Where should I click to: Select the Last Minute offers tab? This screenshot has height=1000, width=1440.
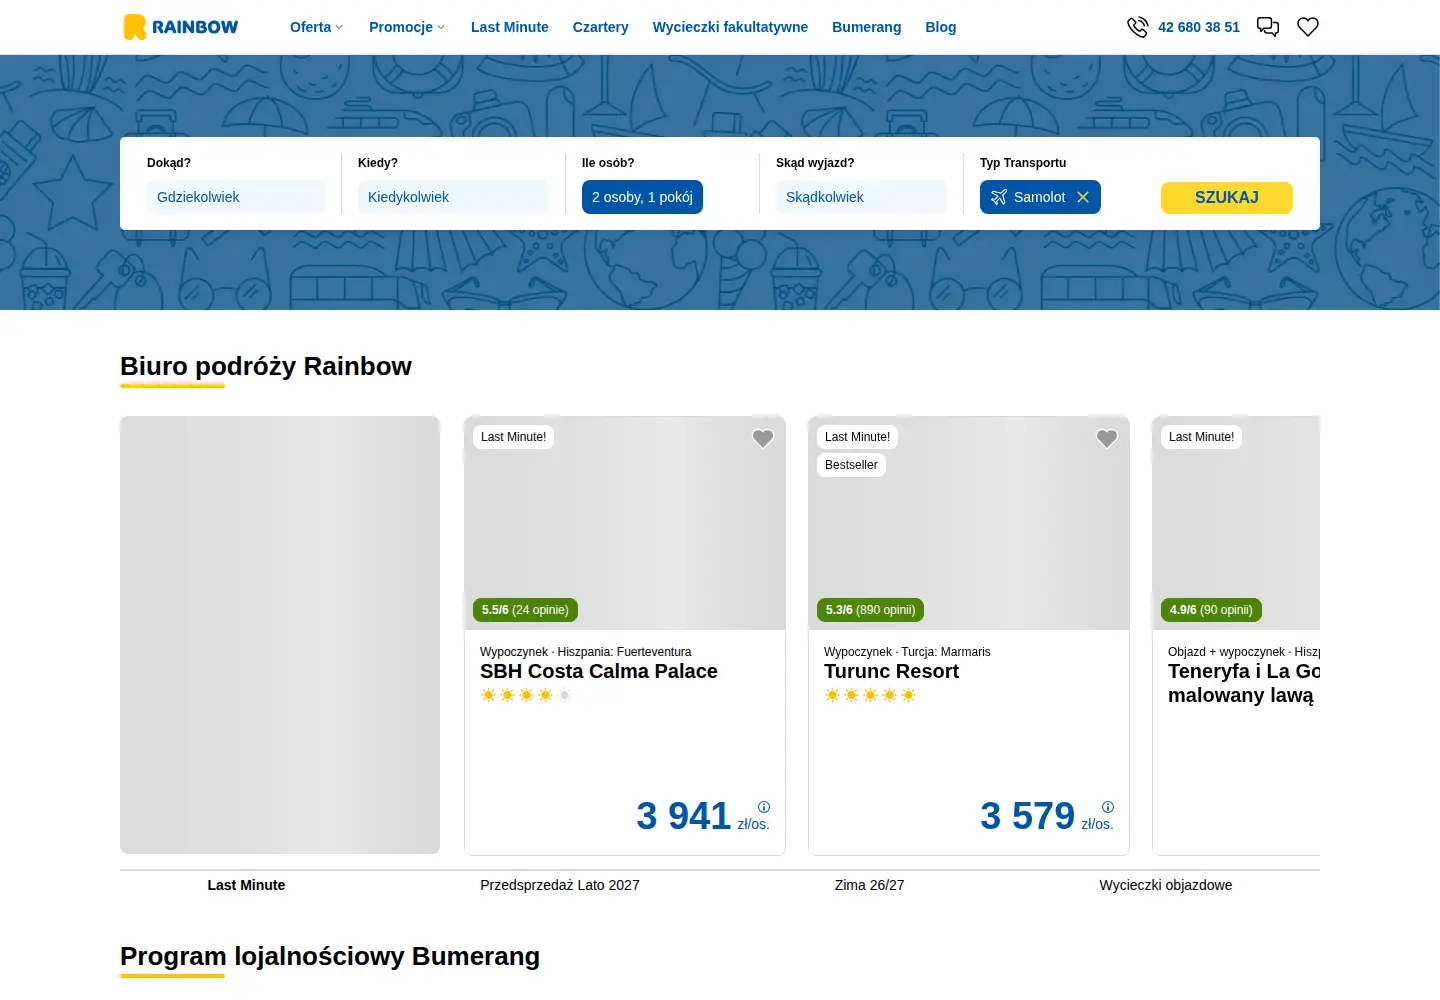[x=246, y=885]
